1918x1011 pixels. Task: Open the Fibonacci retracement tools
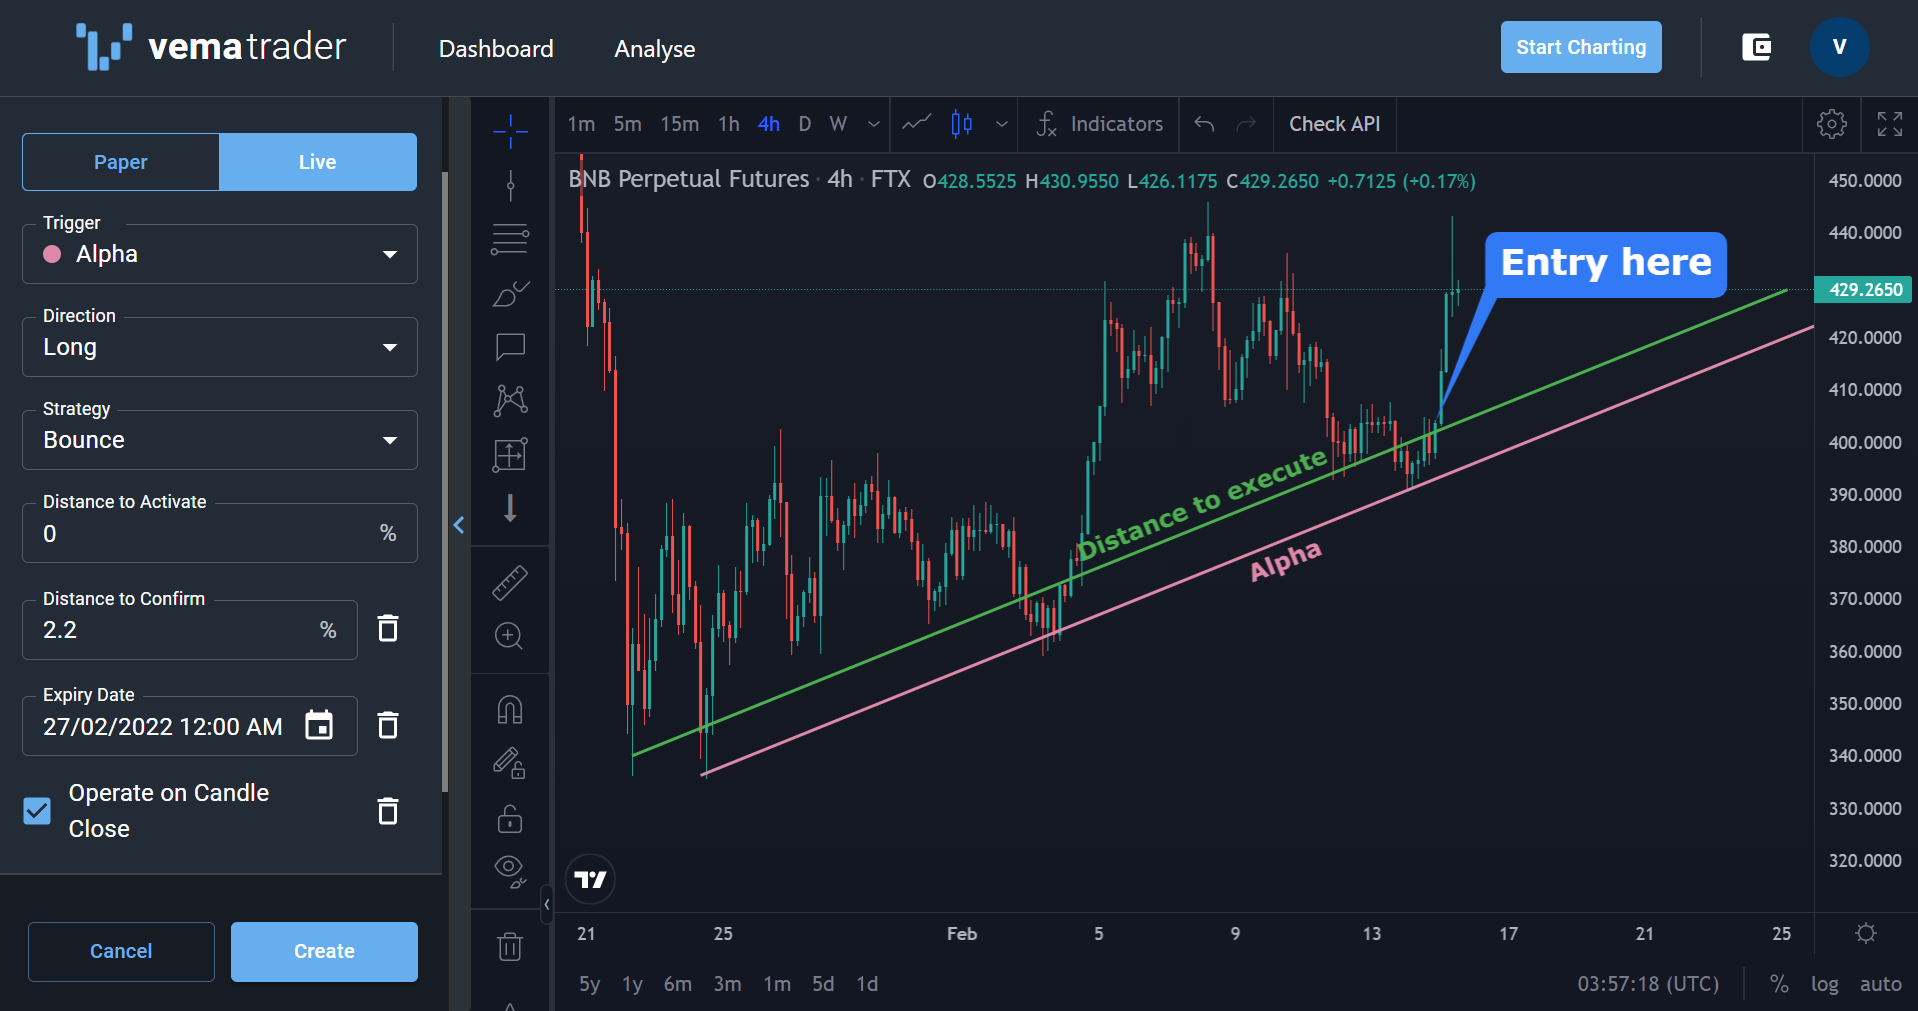tap(510, 239)
